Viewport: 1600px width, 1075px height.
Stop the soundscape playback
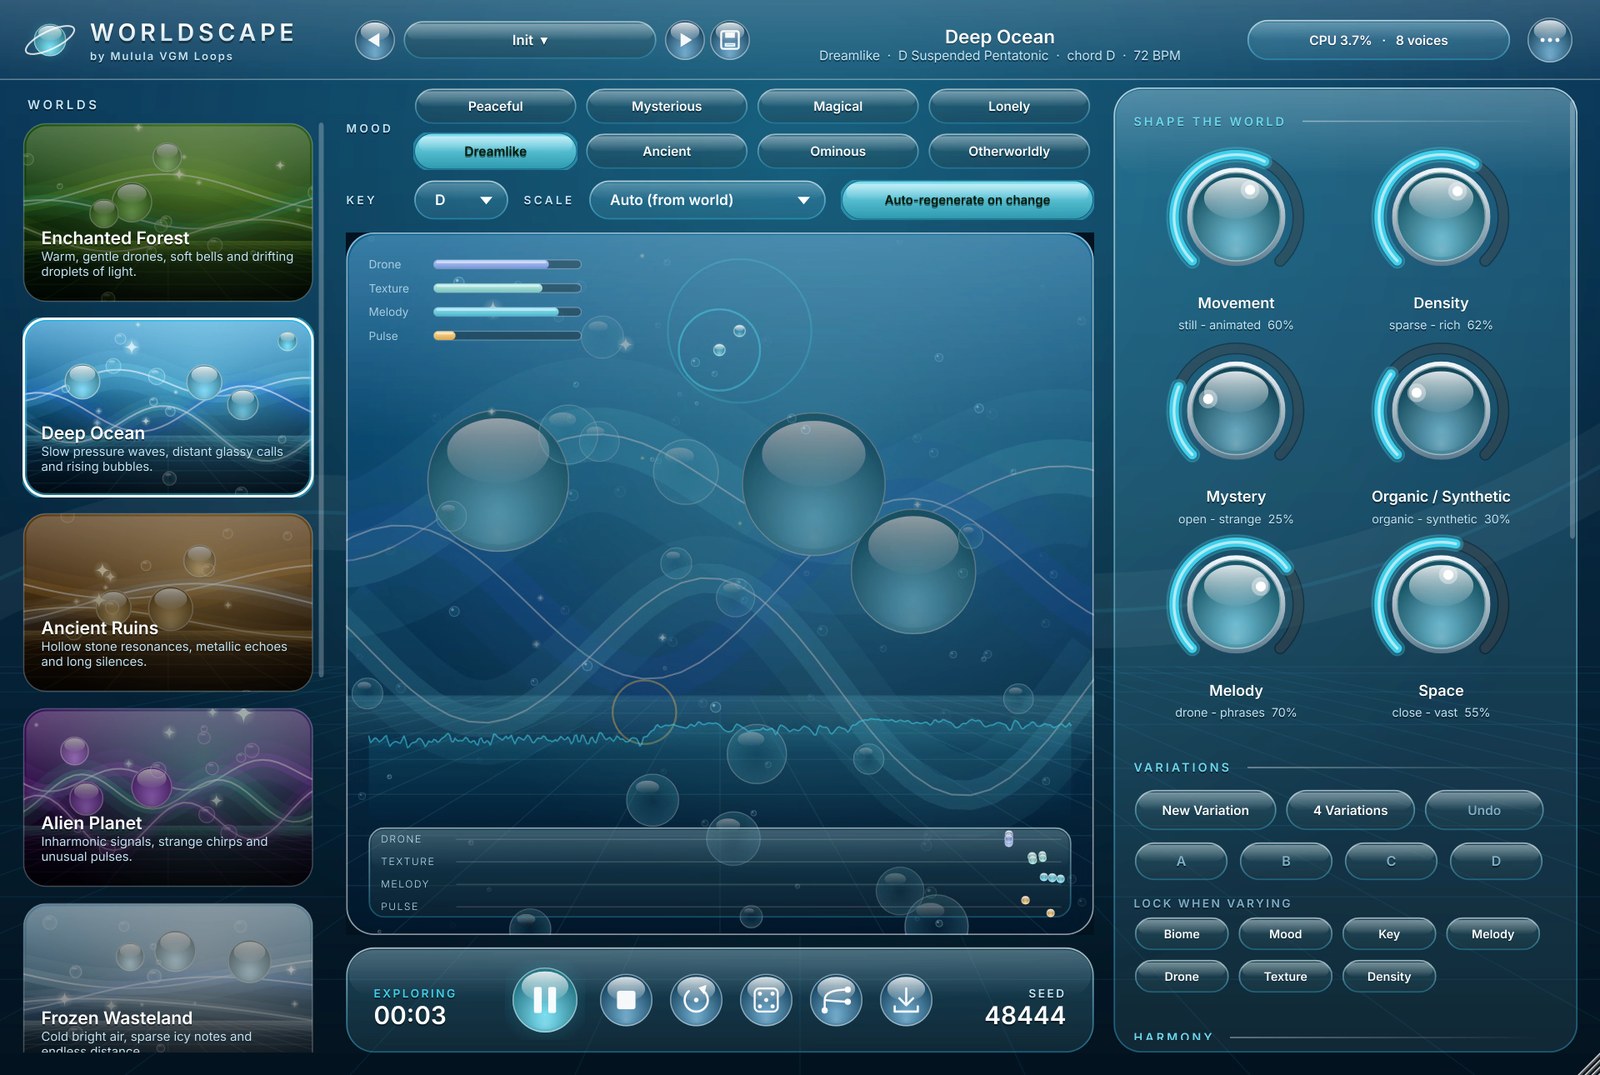(626, 999)
